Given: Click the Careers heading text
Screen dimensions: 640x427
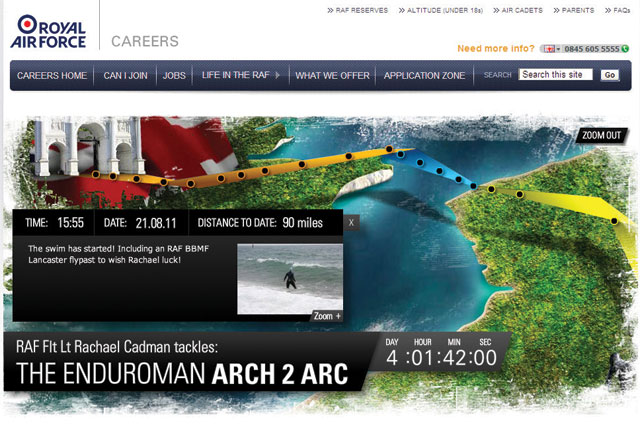Looking at the screenshot, I should [x=145, y=41].
